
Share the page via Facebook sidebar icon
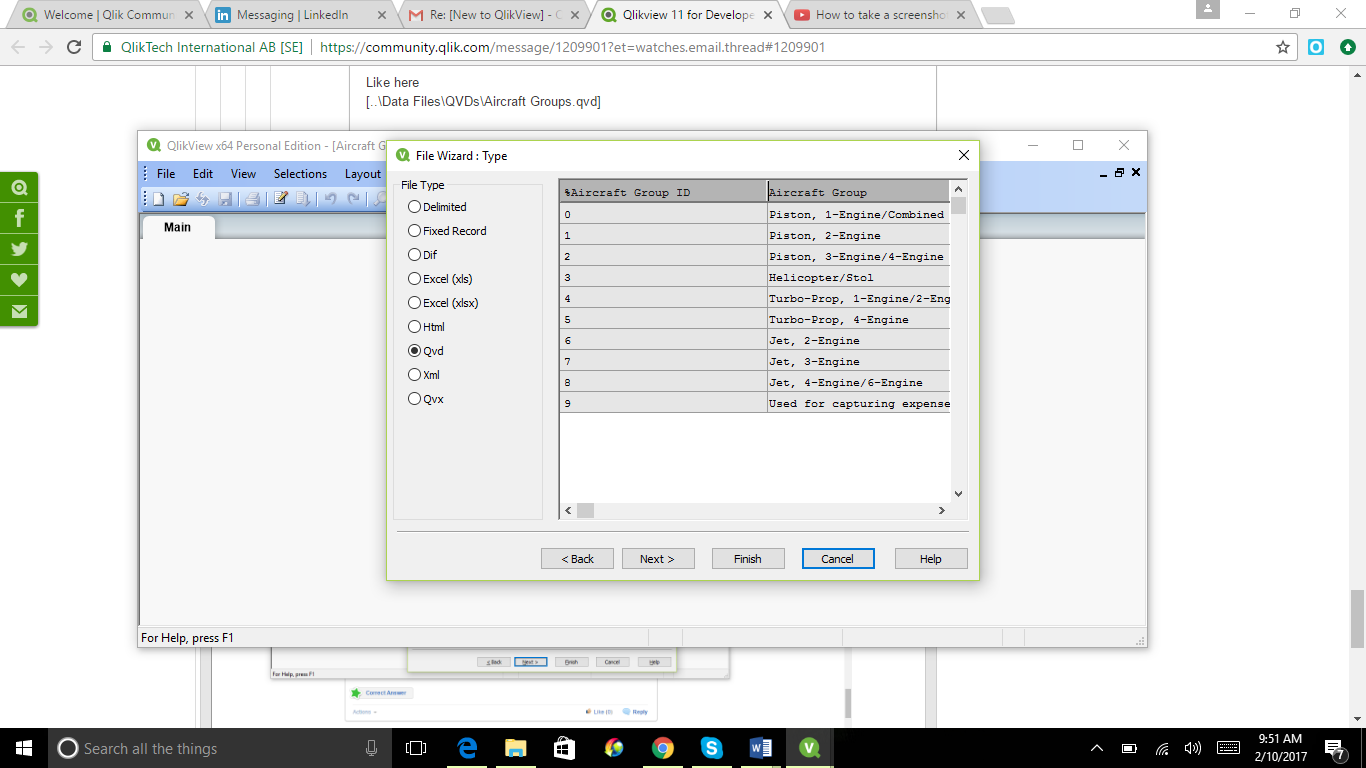coord(19,218)
